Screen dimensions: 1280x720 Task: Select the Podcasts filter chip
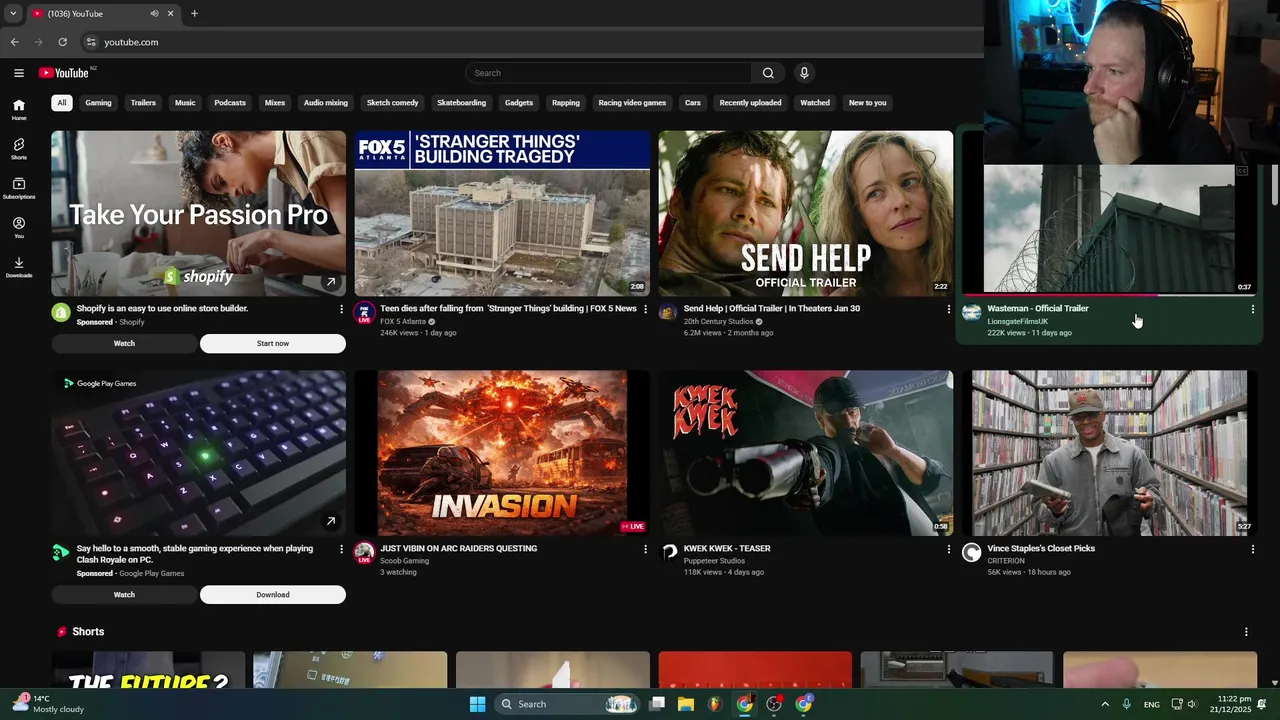[230, 102]
